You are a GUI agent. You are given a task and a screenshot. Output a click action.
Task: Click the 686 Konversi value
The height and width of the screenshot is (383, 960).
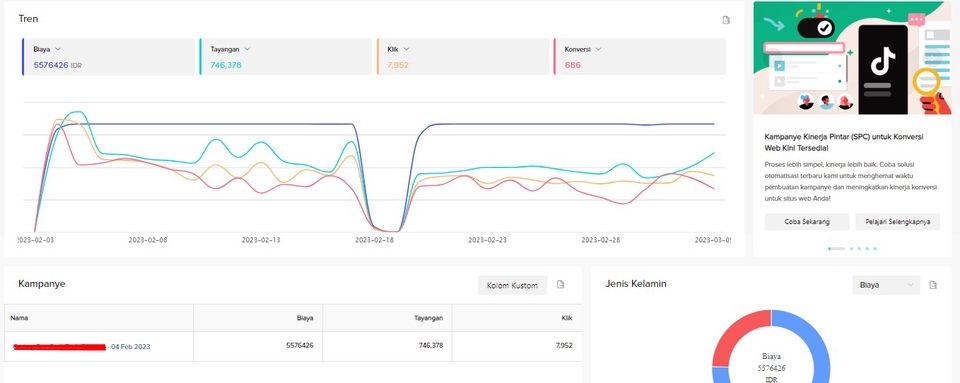(x=572, y=65)
